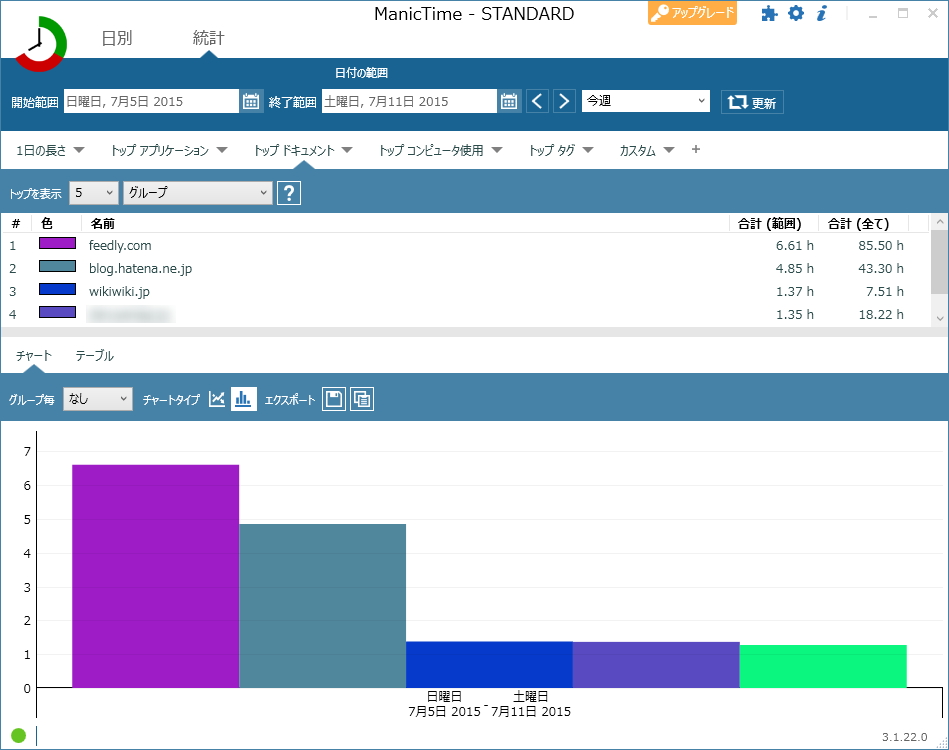Click the list scrollbar up arrow
The image size is (949, 750).
click(x=940, y=222)
